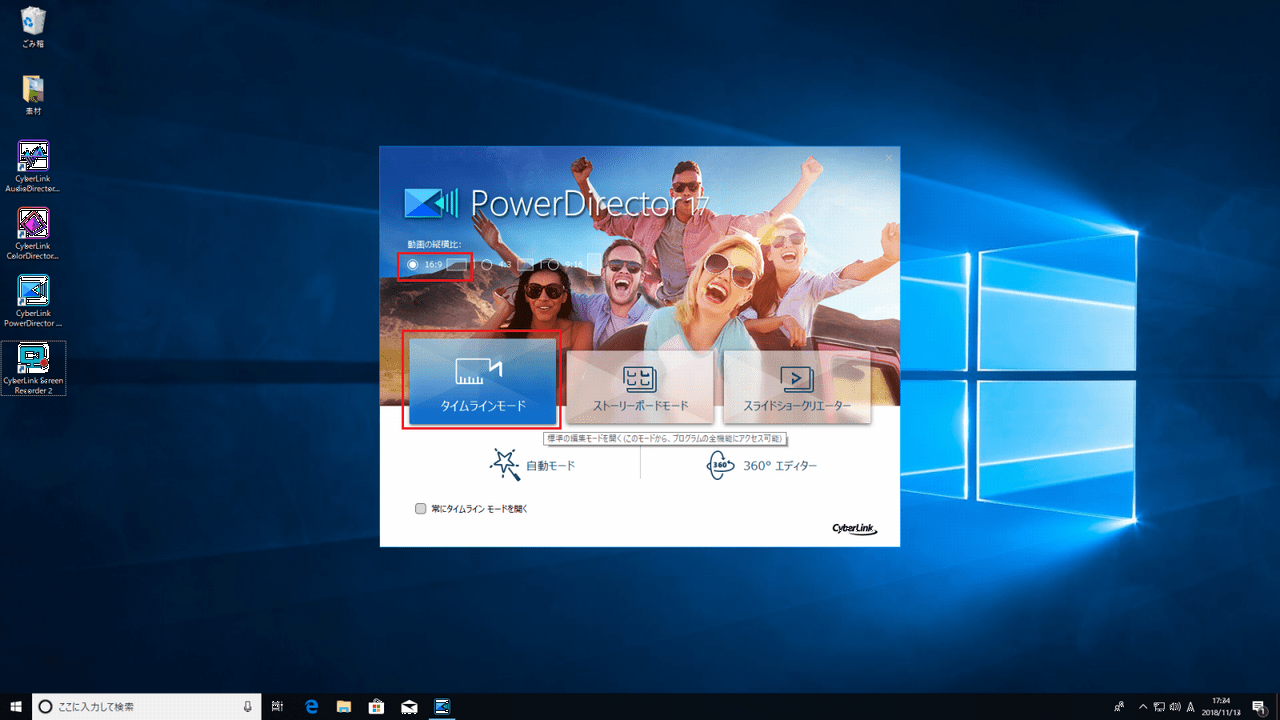
Task: Select the 9:16 vertical aspect ratio radio
Action: click(x=553, y=265)
